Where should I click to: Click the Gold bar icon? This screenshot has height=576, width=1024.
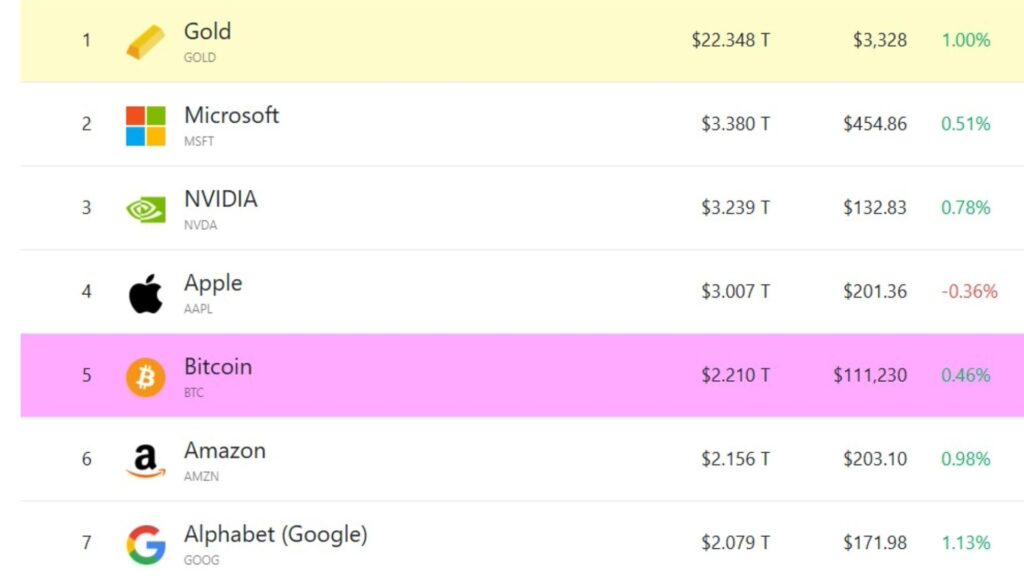point(145,42)
